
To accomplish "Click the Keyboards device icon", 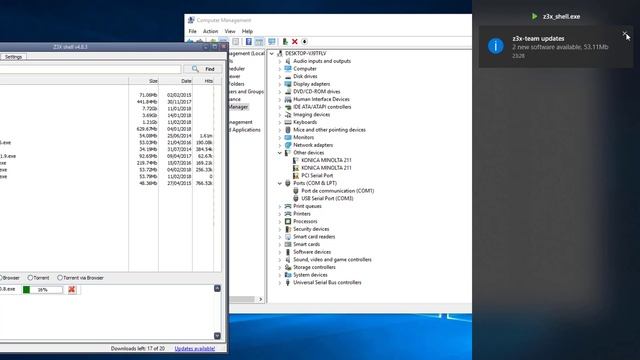I will pyautogui.click(x=288, y=122).
